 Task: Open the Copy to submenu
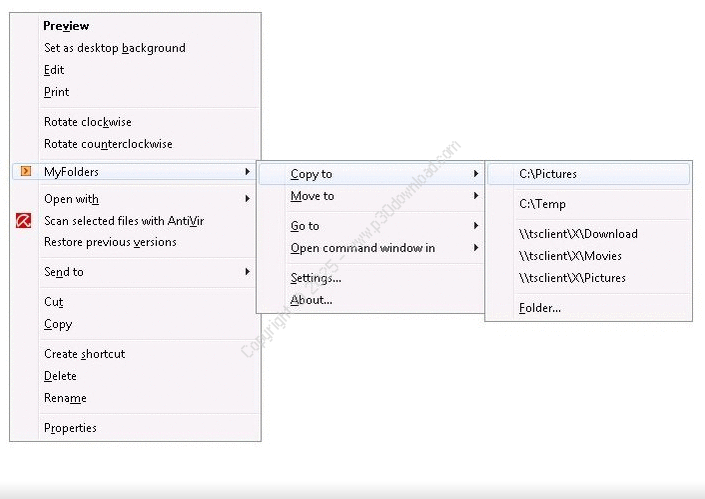[x=311, y=174]
